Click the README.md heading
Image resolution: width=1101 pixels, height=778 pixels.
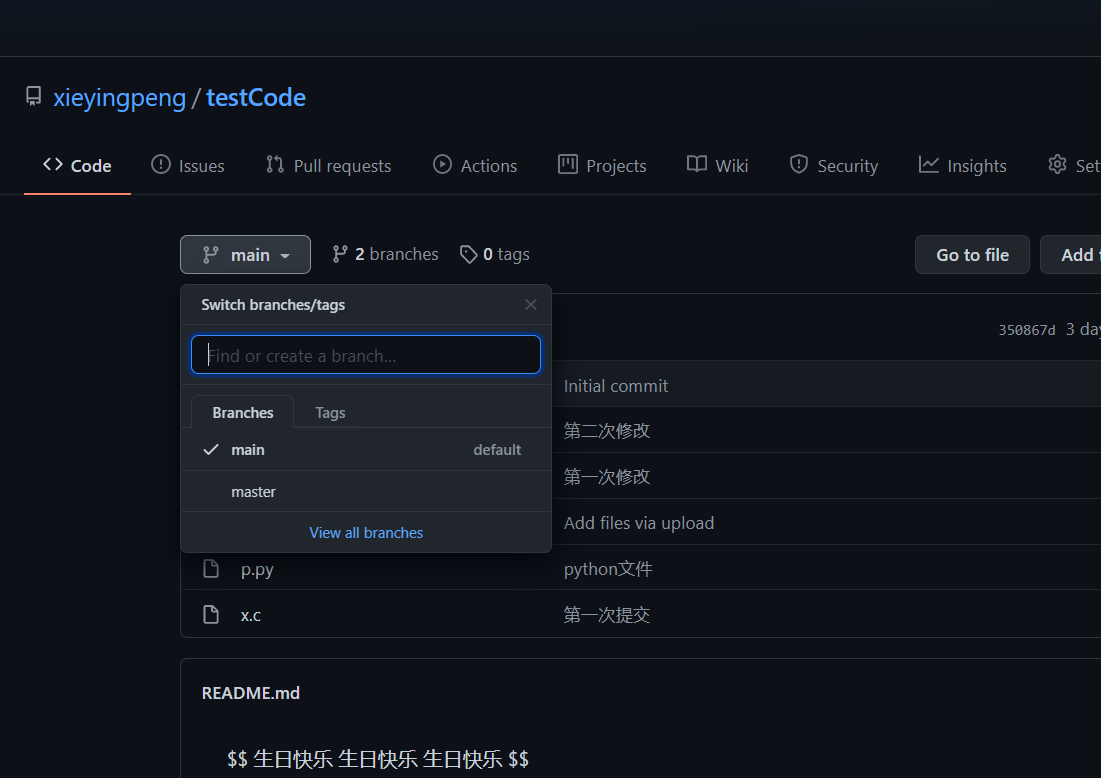(x=251, y=693)
